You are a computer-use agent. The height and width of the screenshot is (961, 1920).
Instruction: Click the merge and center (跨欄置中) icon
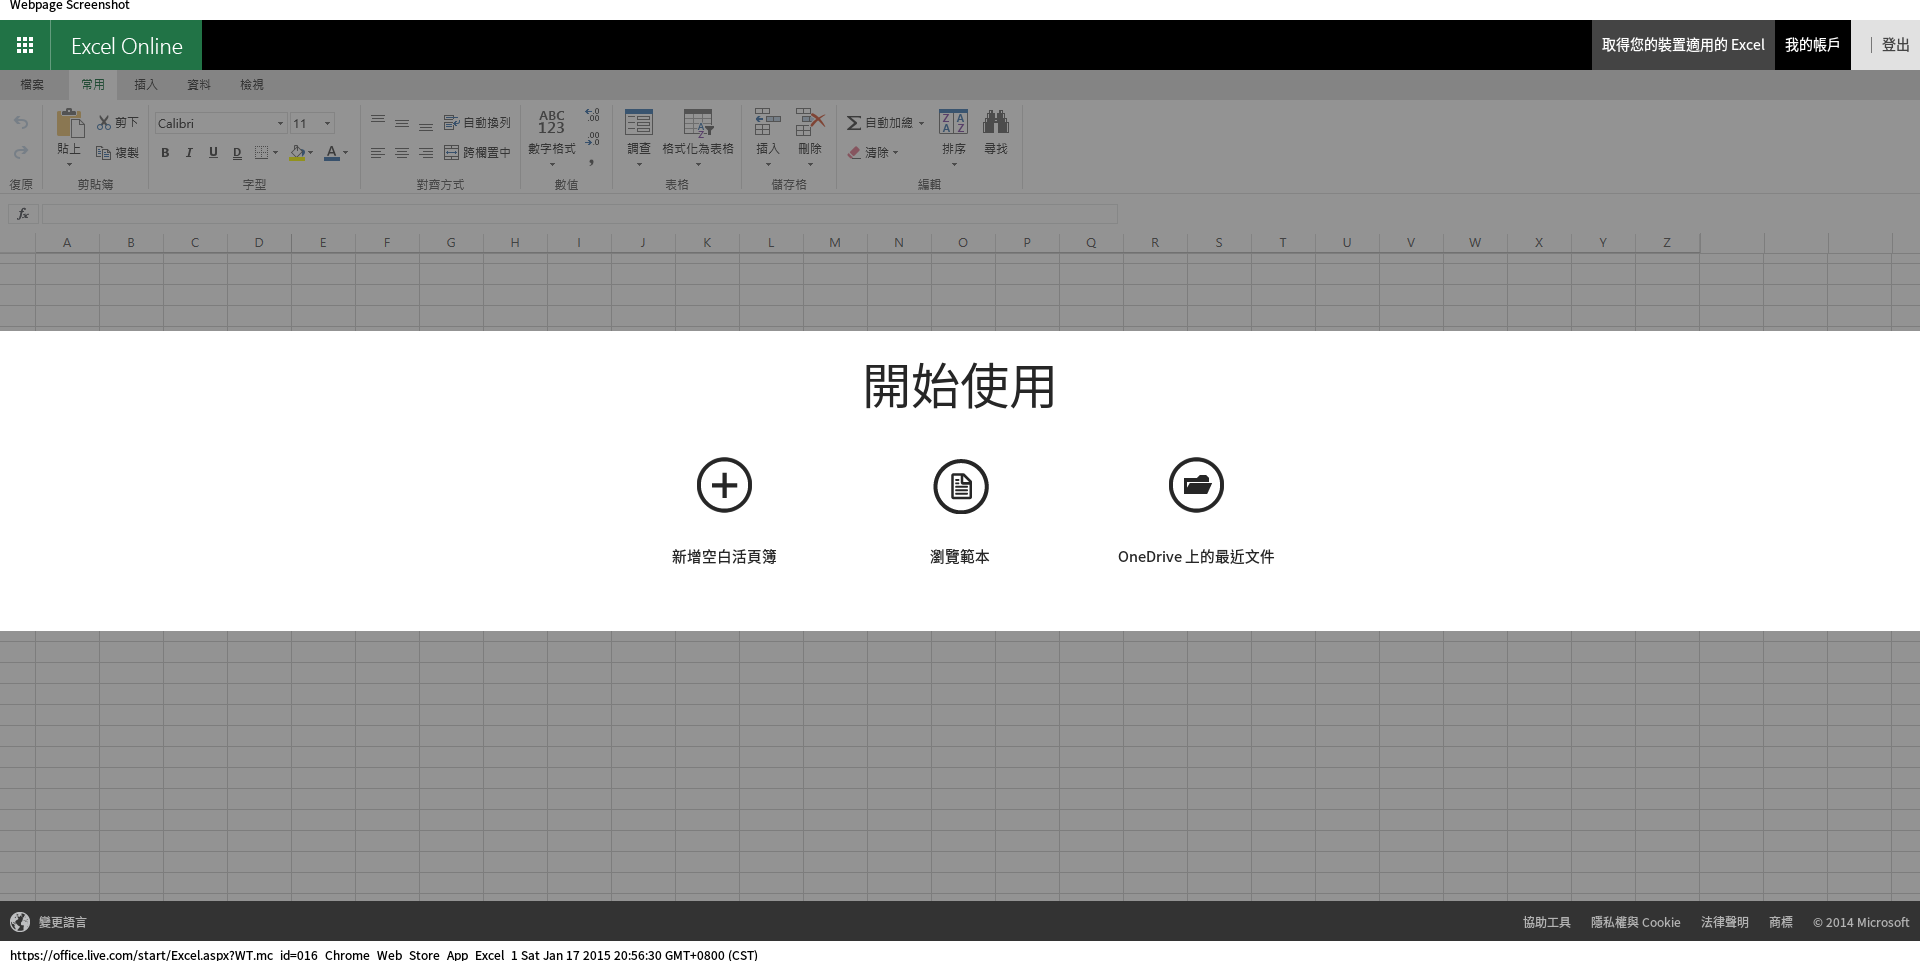[x=451, y=153]
